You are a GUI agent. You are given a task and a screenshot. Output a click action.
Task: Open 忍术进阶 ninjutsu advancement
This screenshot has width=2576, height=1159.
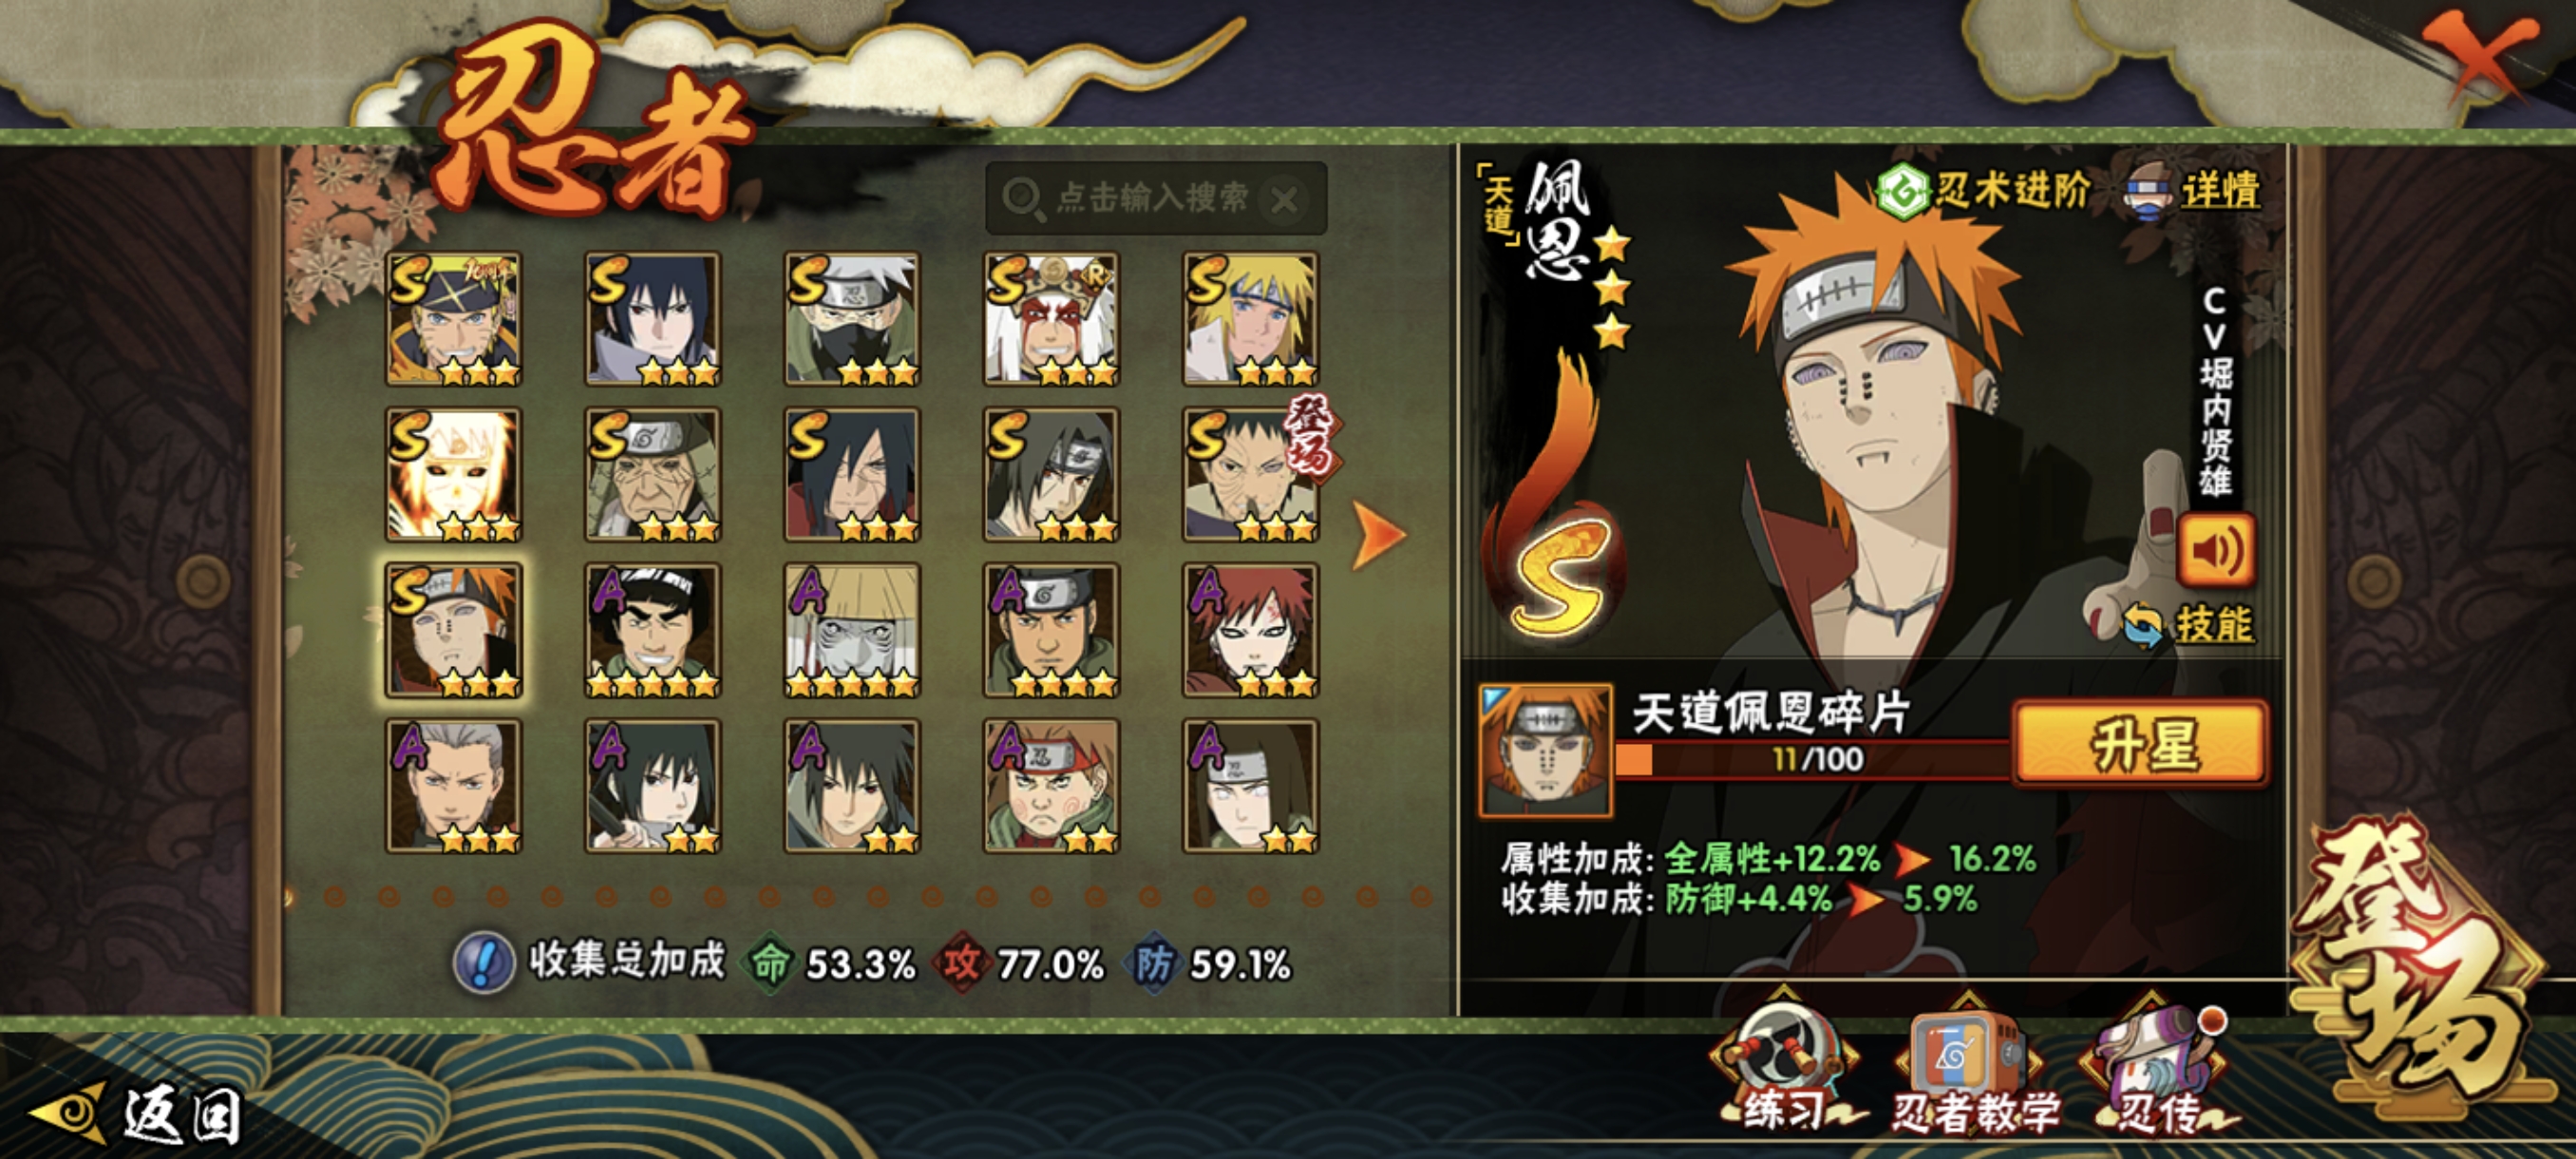1983,189
